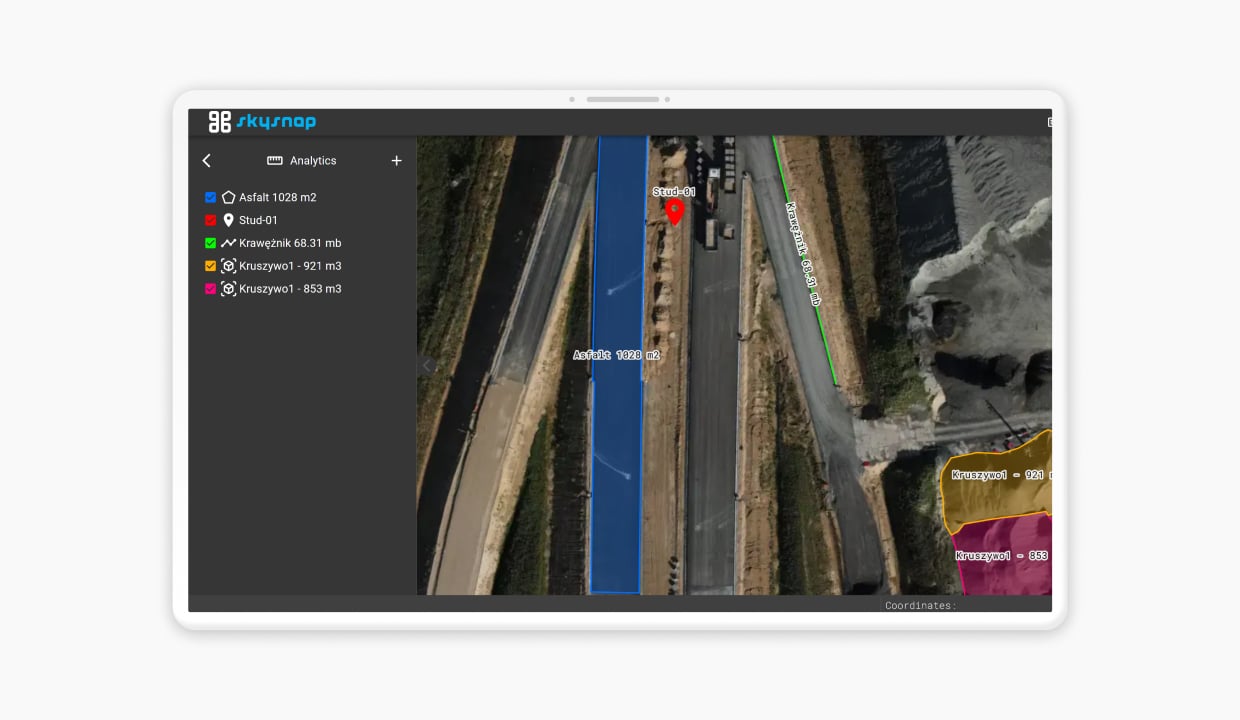Open the Asfalt 1028 m2 list entry
Screen dimensions: 1240x720
pos(278,198)
